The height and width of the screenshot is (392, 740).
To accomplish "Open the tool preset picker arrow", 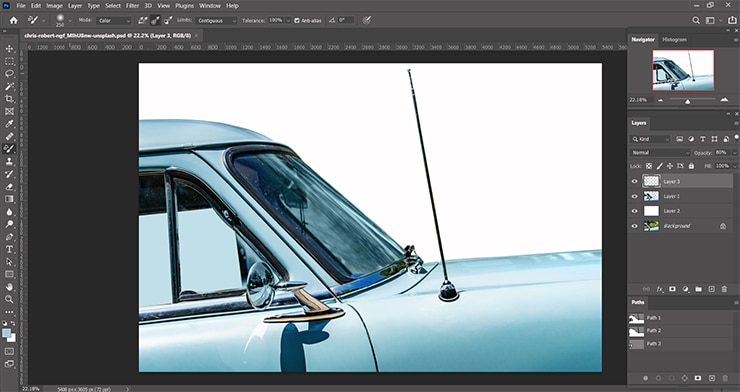I will (43, 21).
